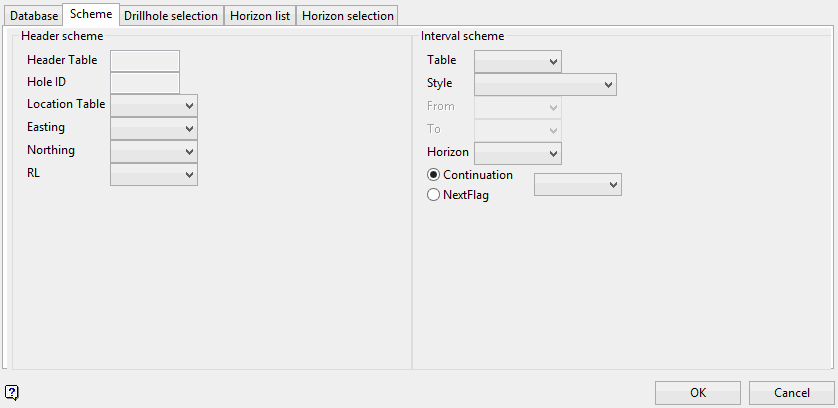838x408 pixels.
Task: Click the Header Table input field
Action: [145, 61]
